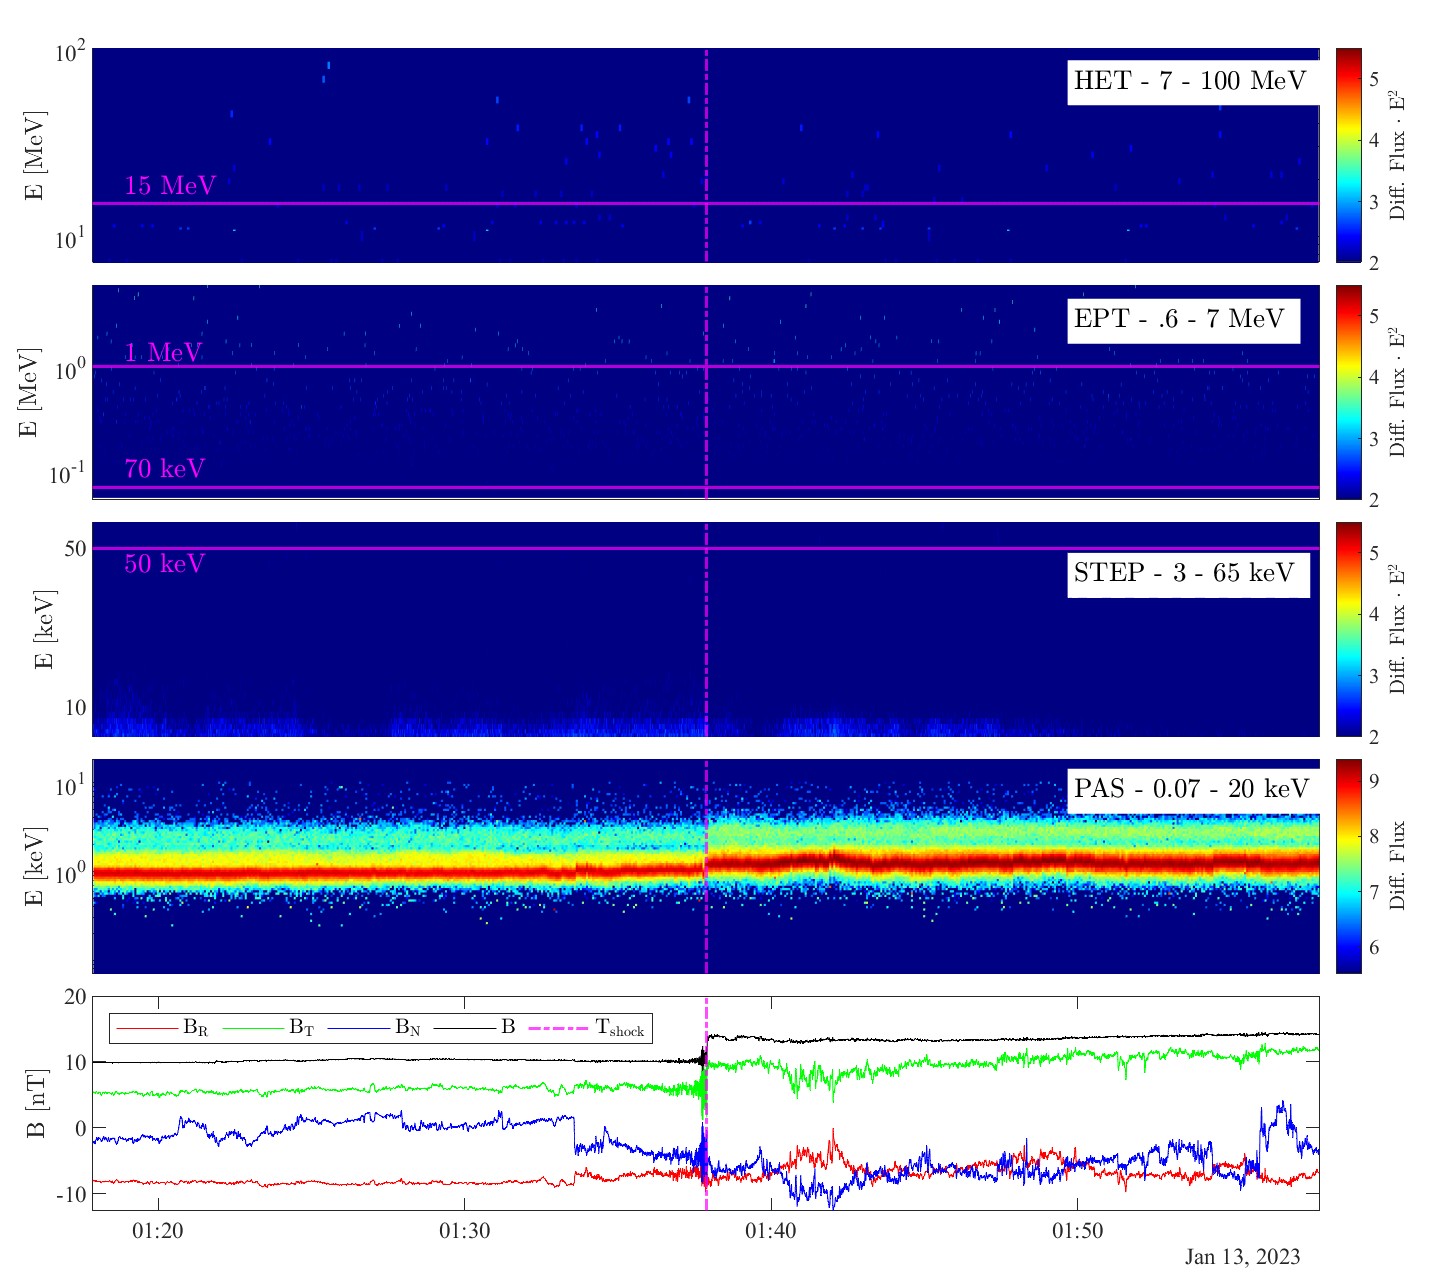Click the 01:50 tick label on time axis
This screenshot has width=1437, height=1281.
pos(1077,1231)
